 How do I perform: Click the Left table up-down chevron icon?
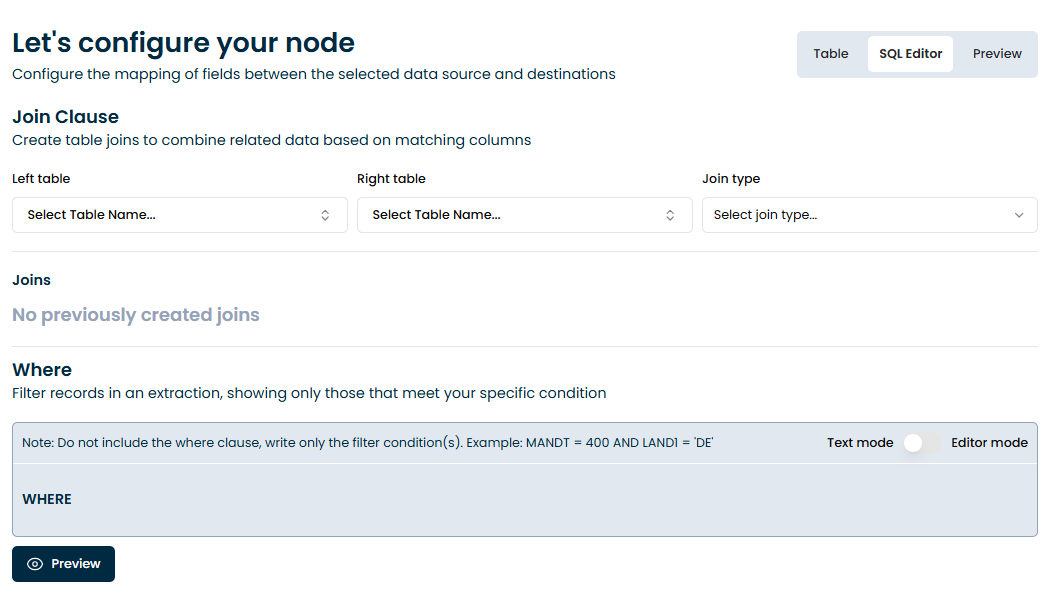pyautogui.click(x=325, y=215)
